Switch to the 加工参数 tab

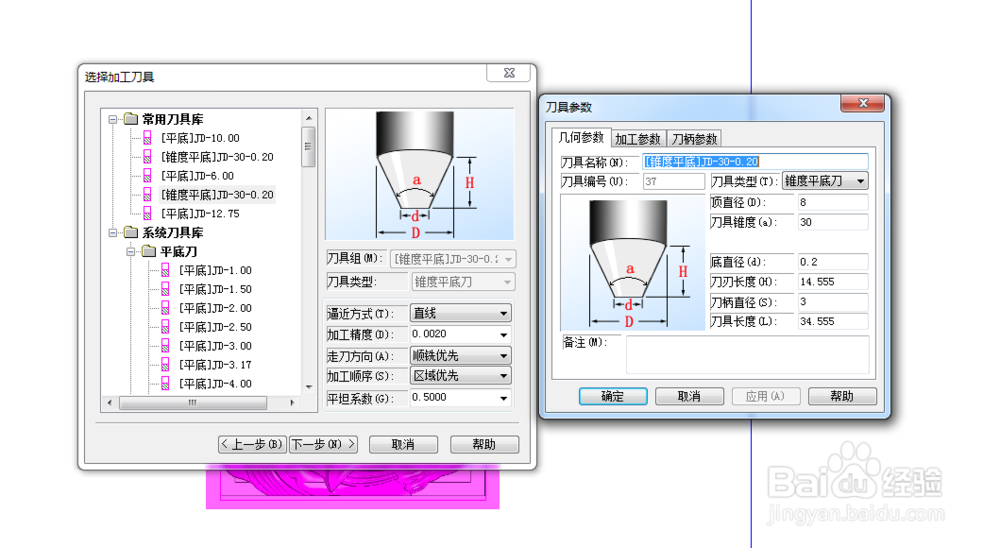(x=638, y=139)
